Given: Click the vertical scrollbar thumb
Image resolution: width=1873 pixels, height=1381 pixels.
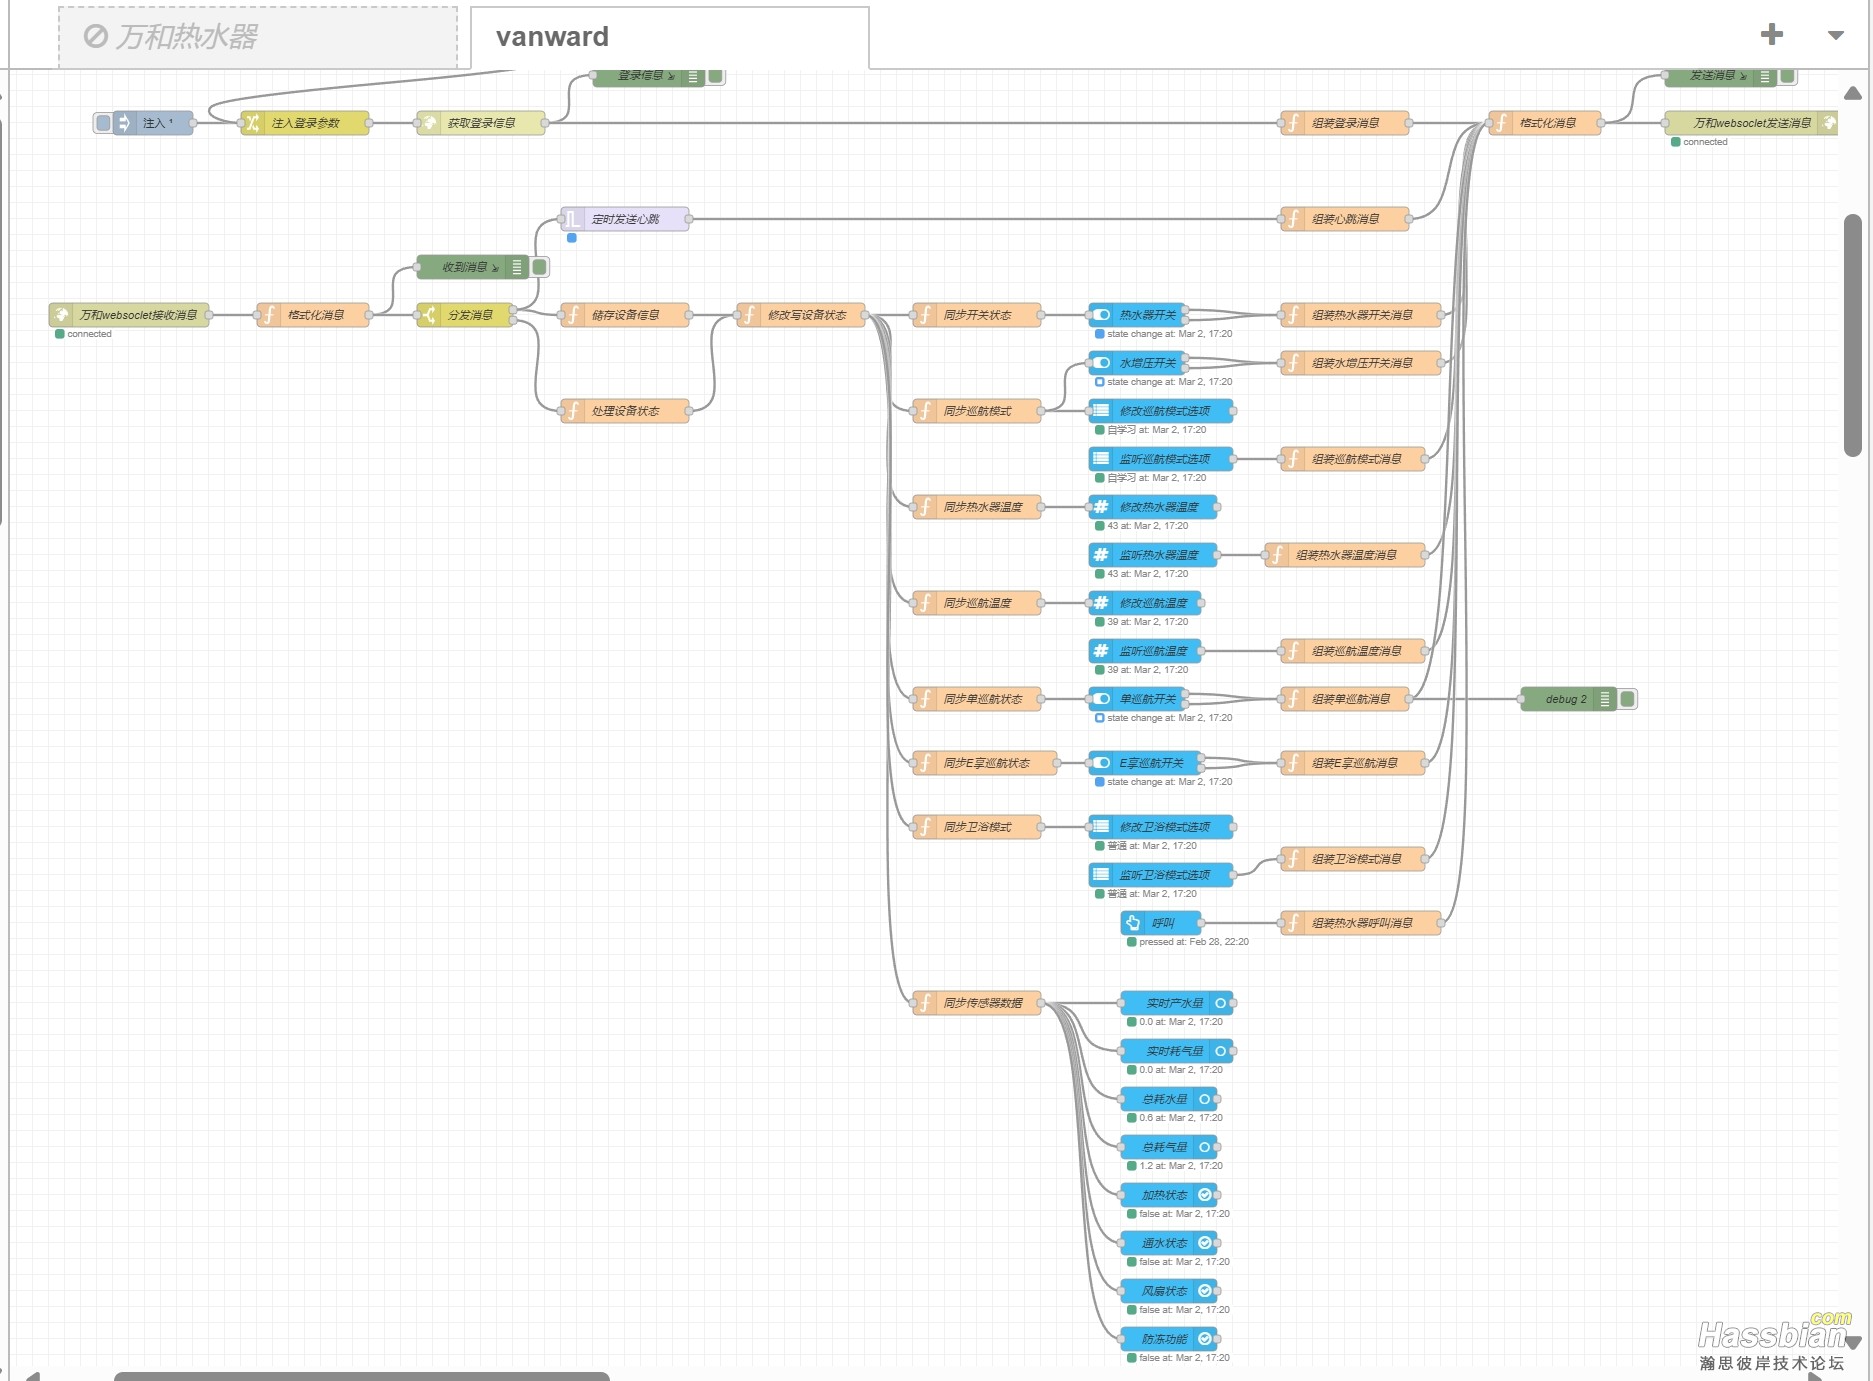Looking at the screenshot, I should [x=1853, y=335].
